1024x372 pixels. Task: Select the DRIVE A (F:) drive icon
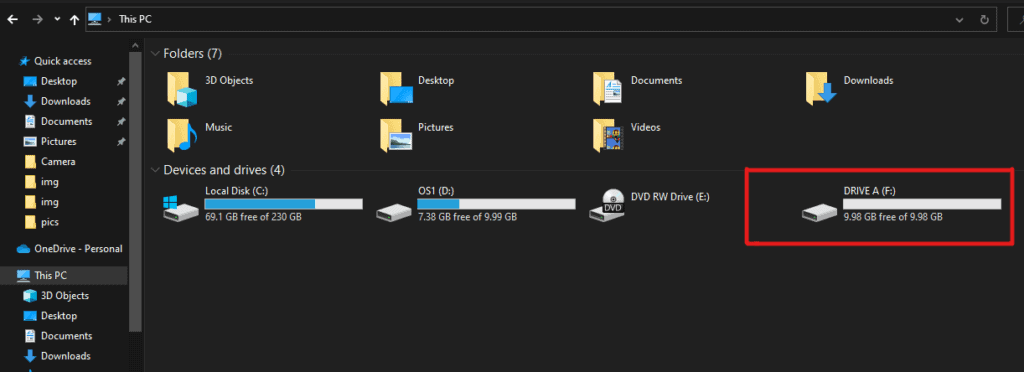click(x=820, y=211)
